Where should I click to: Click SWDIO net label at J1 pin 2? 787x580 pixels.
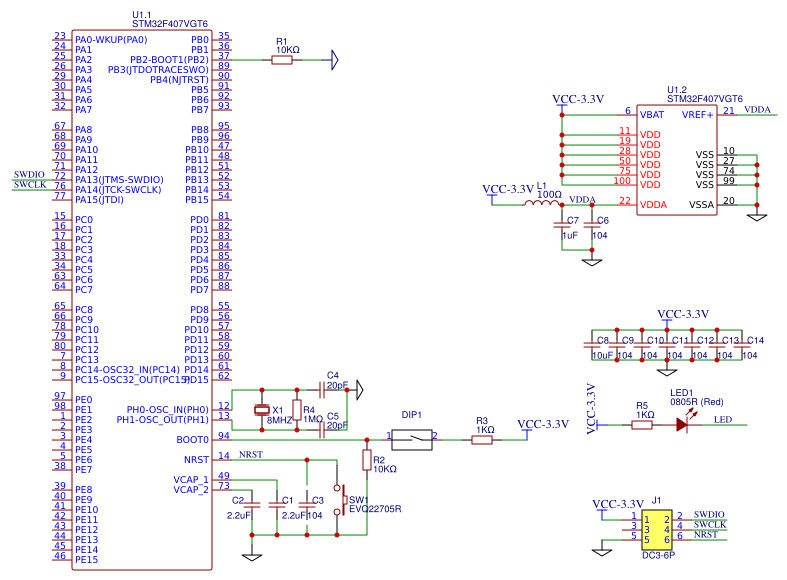[709, 514]
